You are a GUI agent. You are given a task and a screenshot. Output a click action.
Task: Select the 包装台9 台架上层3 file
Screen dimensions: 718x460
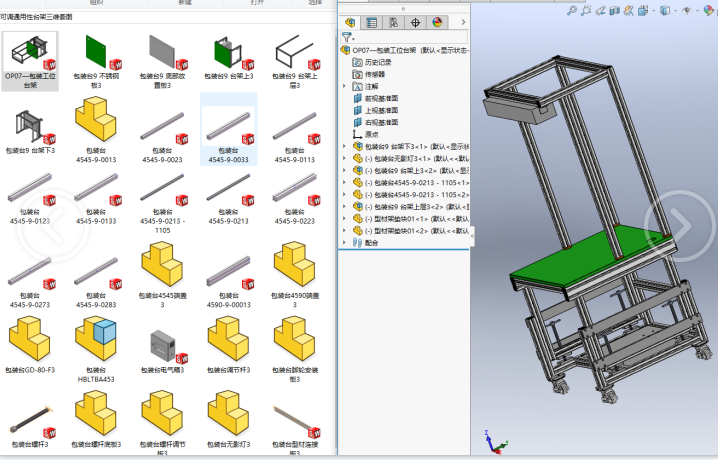294,61
